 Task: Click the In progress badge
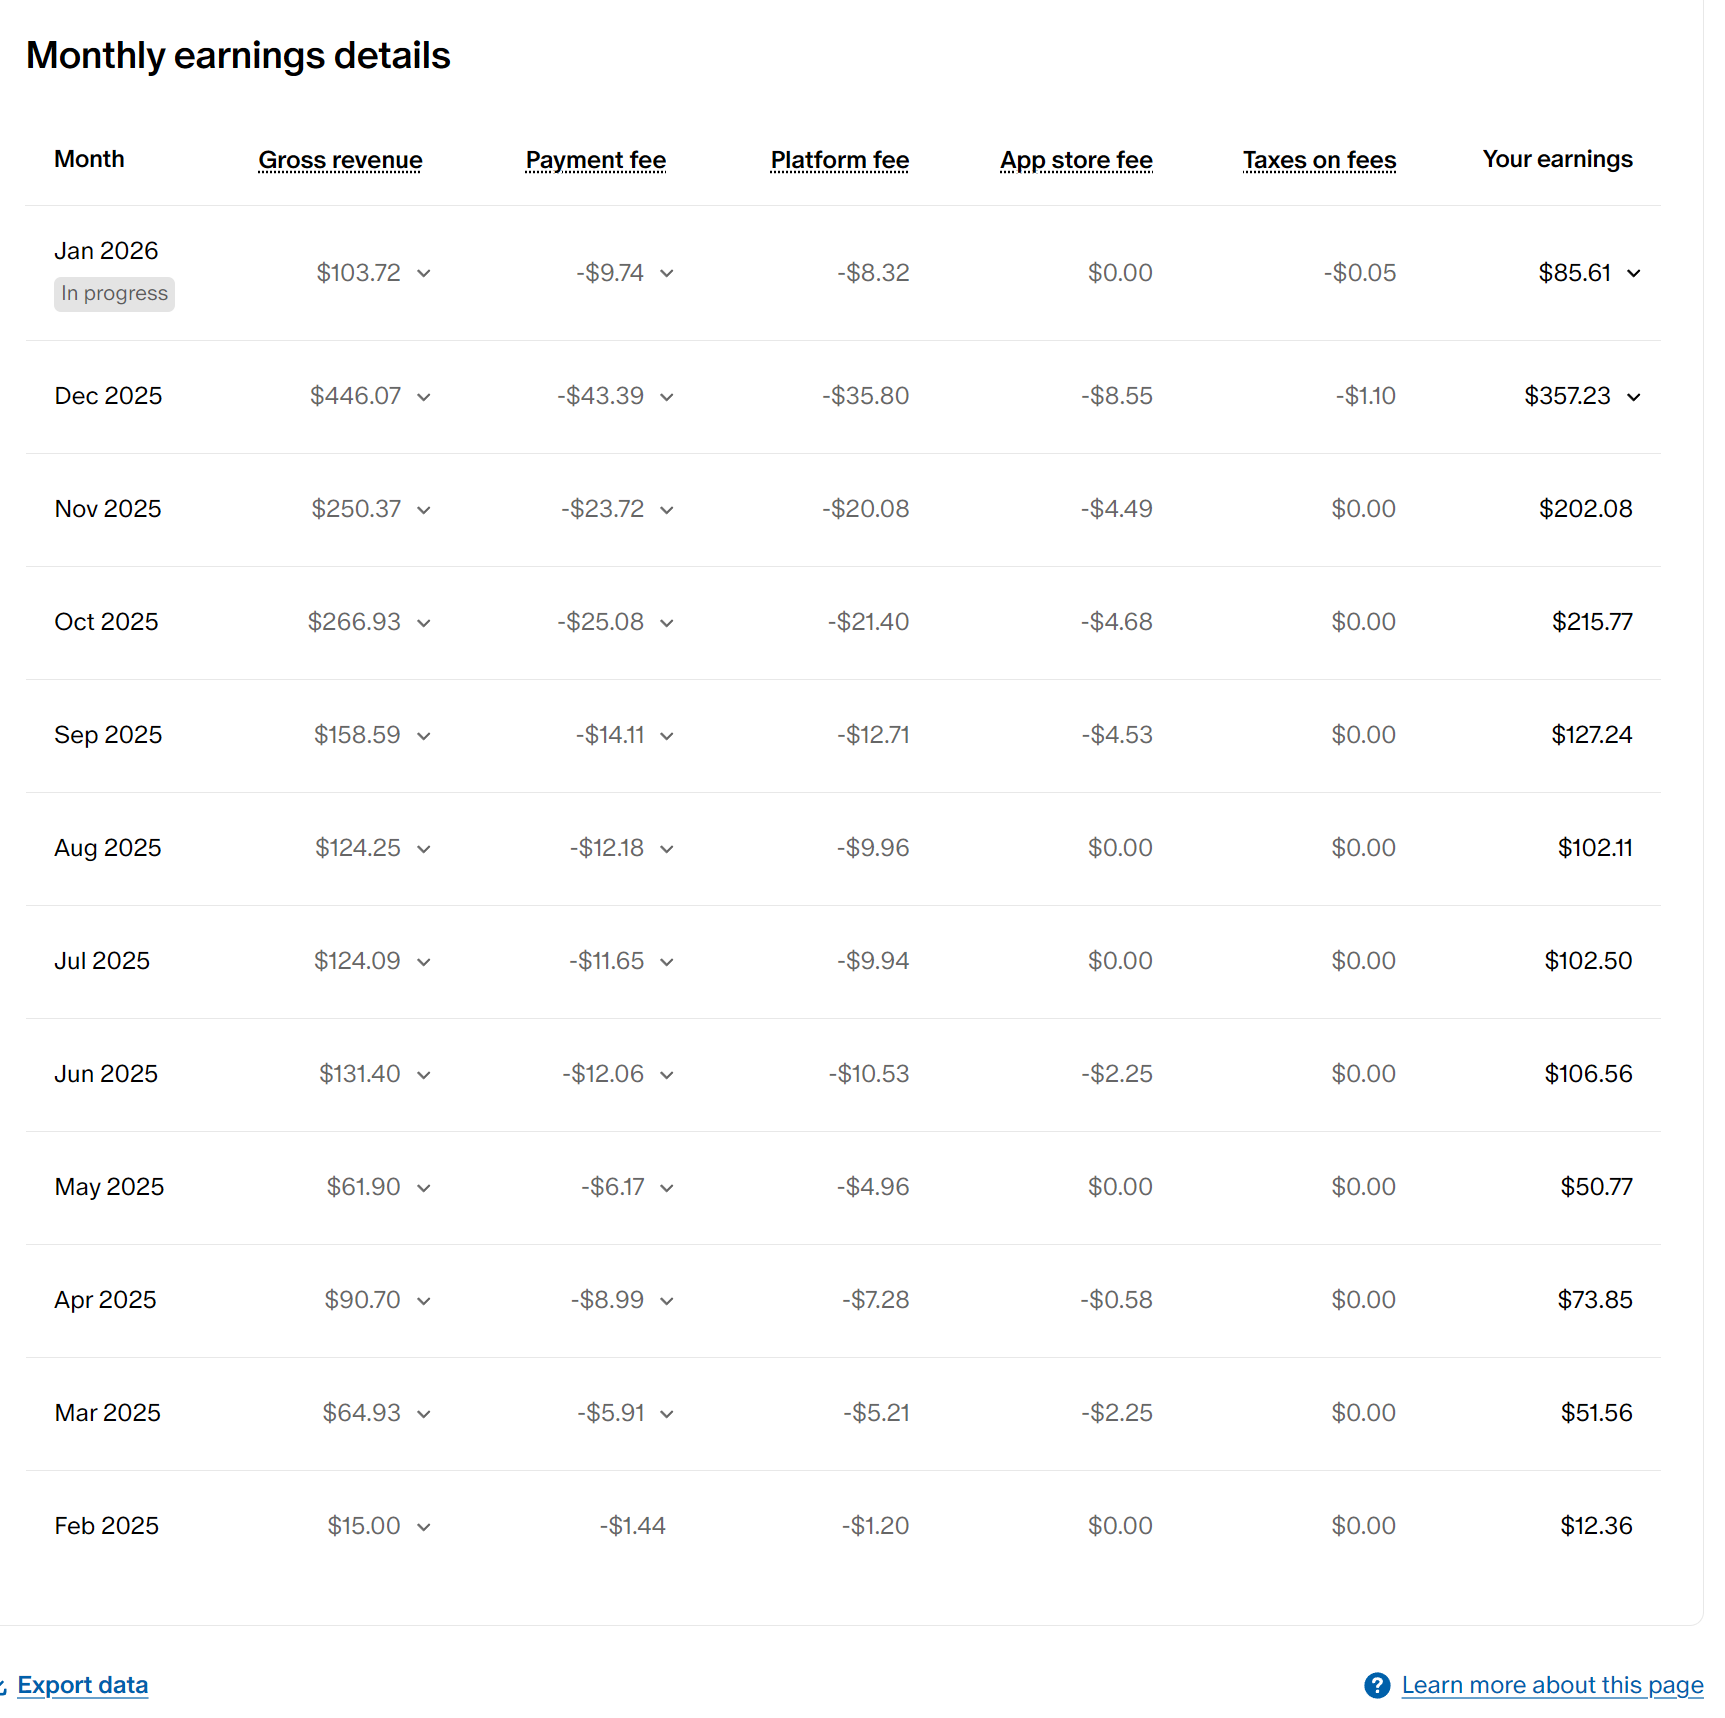click(x=114, y=294)
